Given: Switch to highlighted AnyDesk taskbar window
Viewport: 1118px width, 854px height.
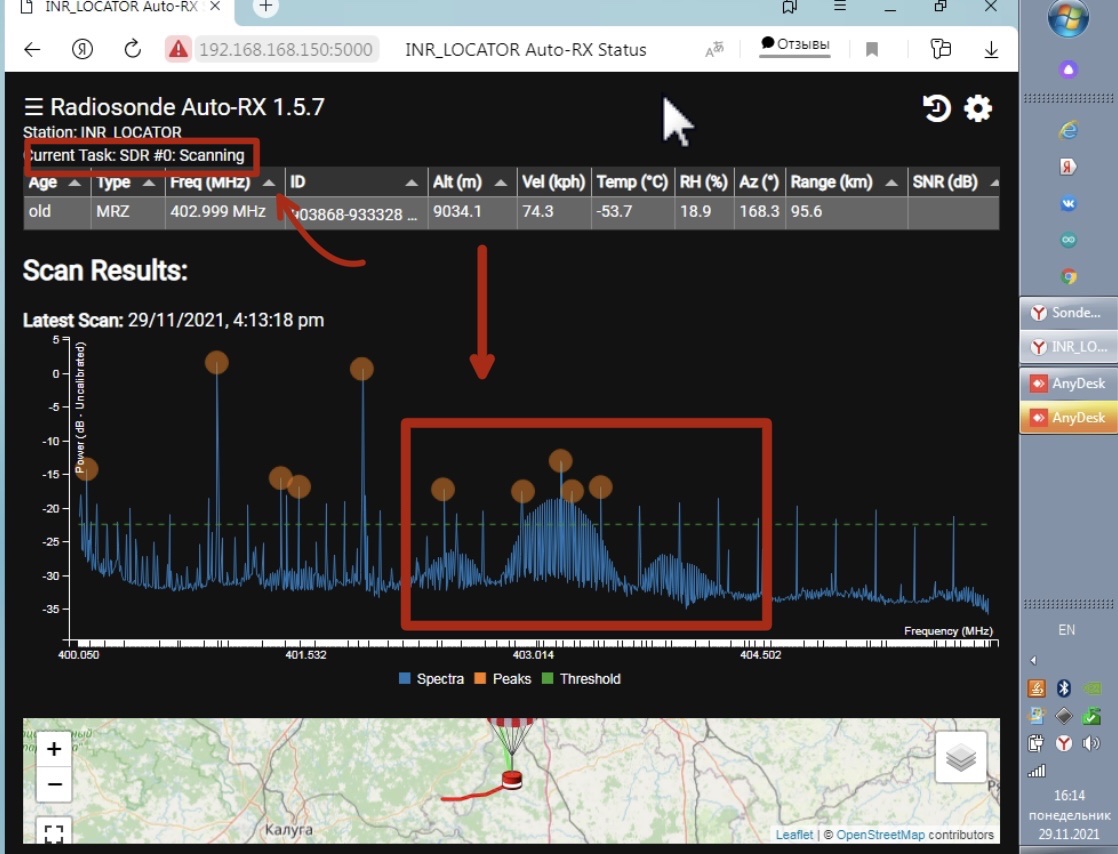Looking at the screenshot, I should pos(1067,418).
